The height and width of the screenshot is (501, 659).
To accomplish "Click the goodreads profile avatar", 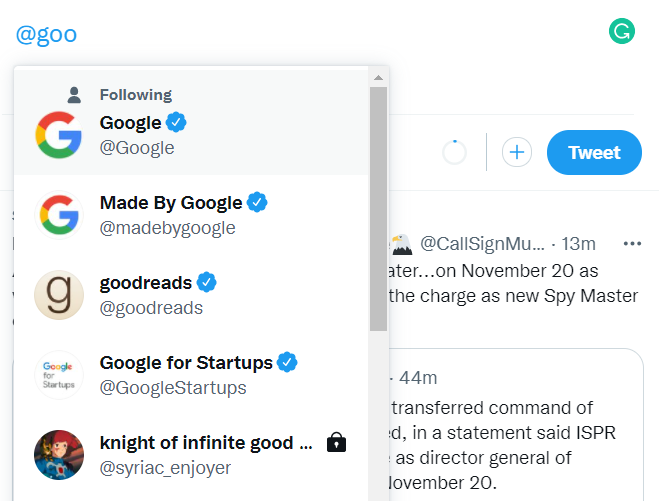I will pos(59,295).
